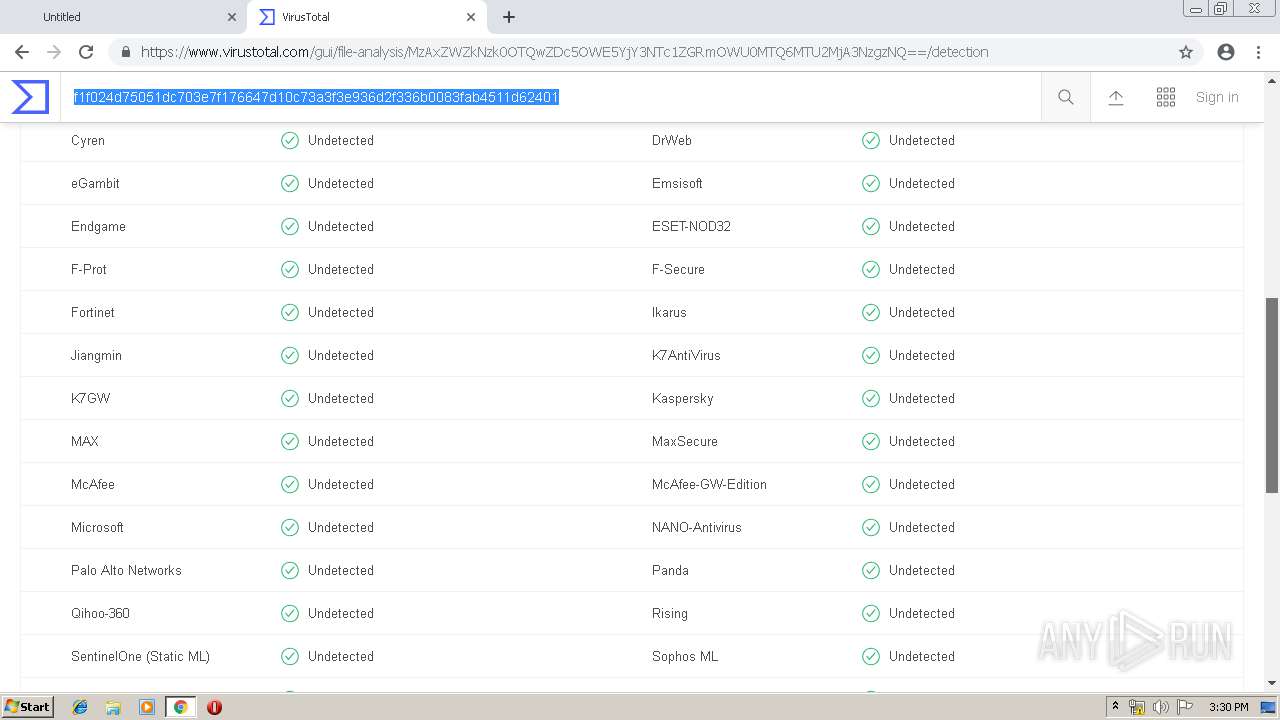The height and width of the screenshot is (720, 1280).
Task: Reload the page with the refresh icon
Action: point(86,52)
